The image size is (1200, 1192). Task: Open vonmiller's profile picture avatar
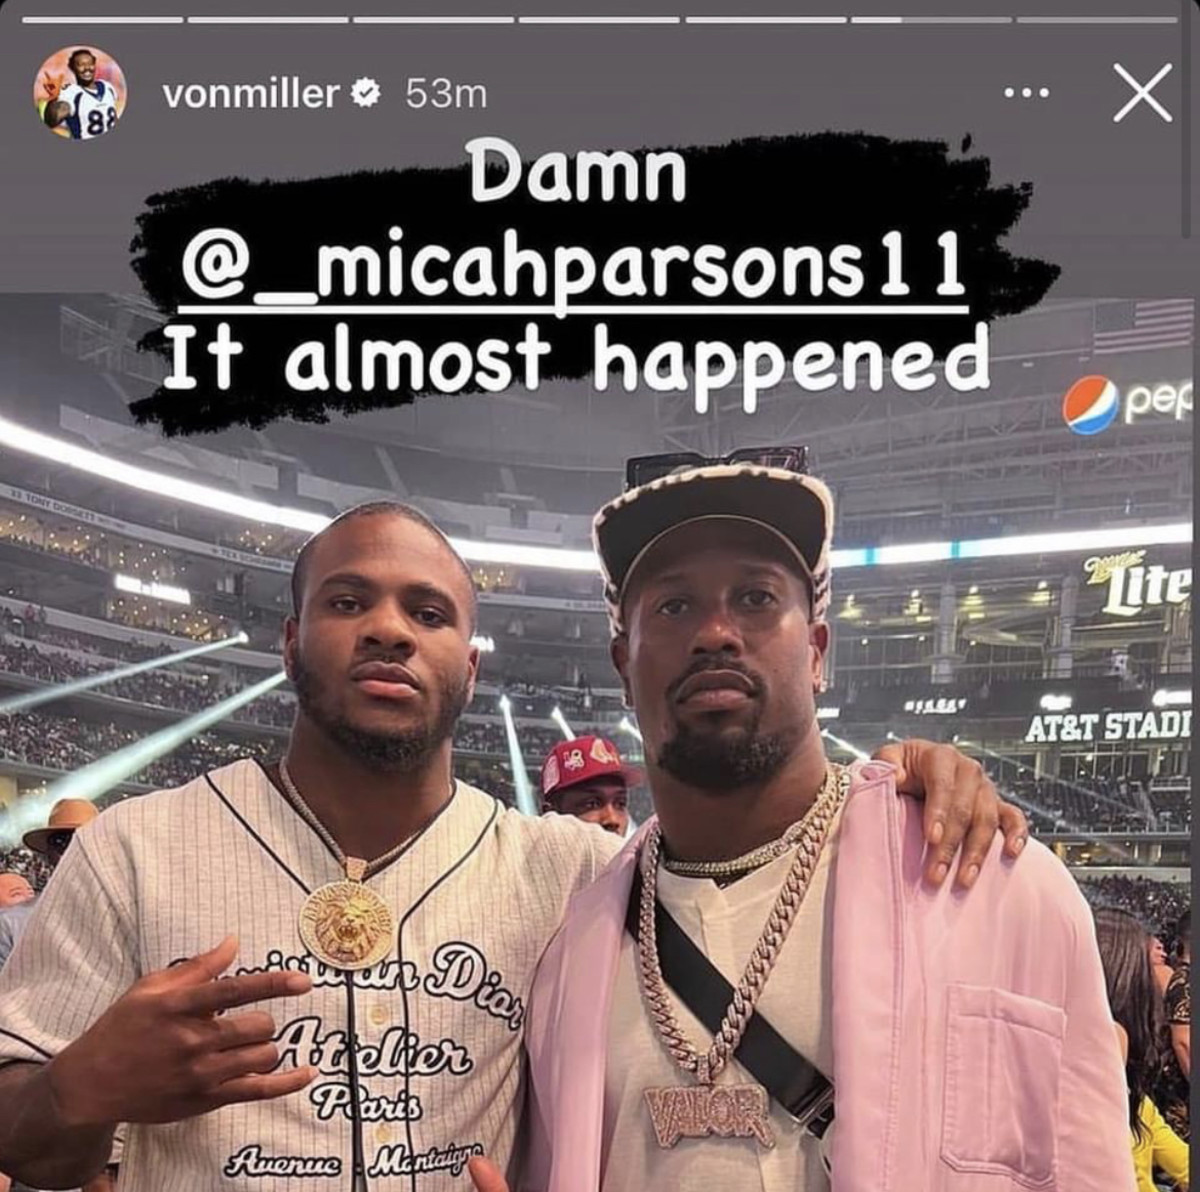coord(81,92)
